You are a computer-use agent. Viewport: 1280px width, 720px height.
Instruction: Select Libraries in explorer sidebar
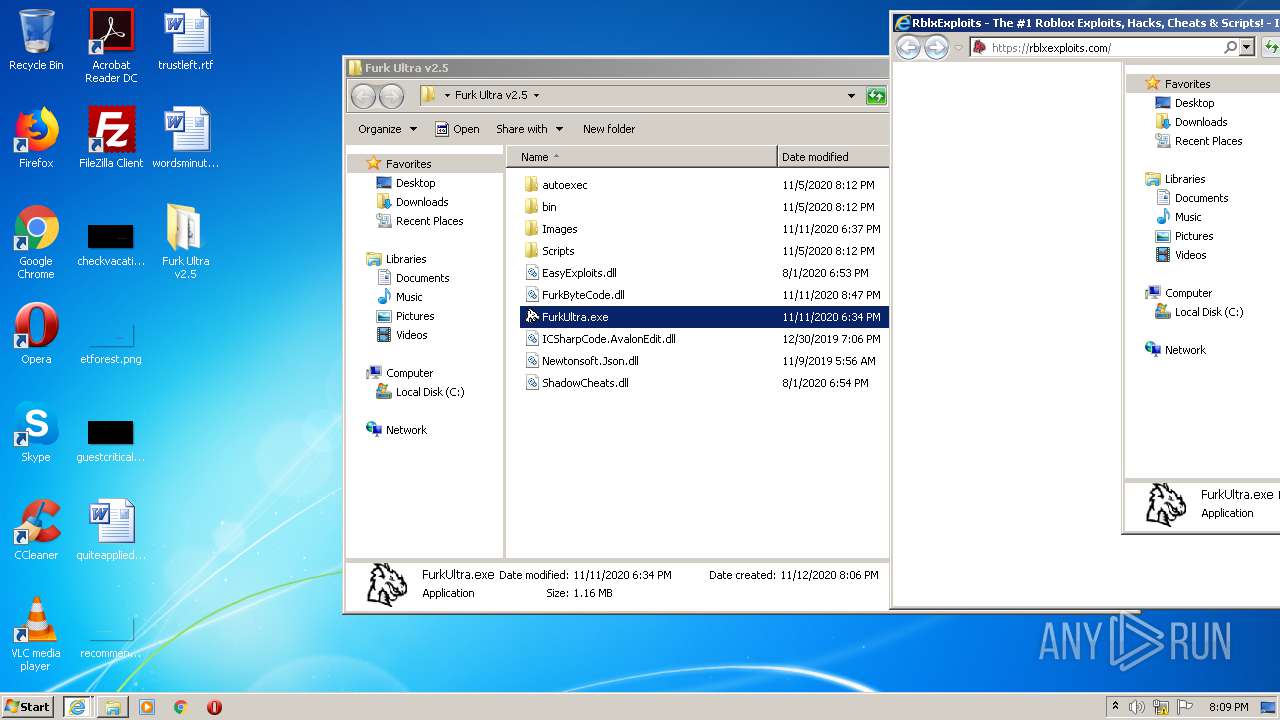pyautogui.click(x=406, y=259)
